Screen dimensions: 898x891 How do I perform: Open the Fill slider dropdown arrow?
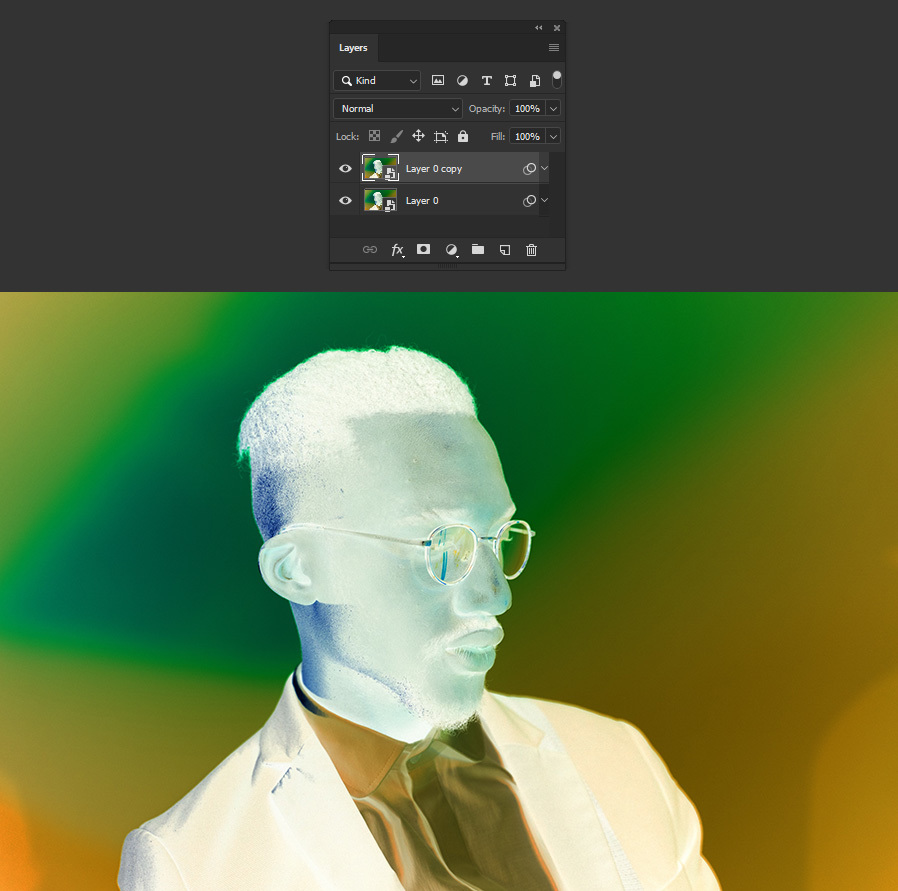point(553,136)
